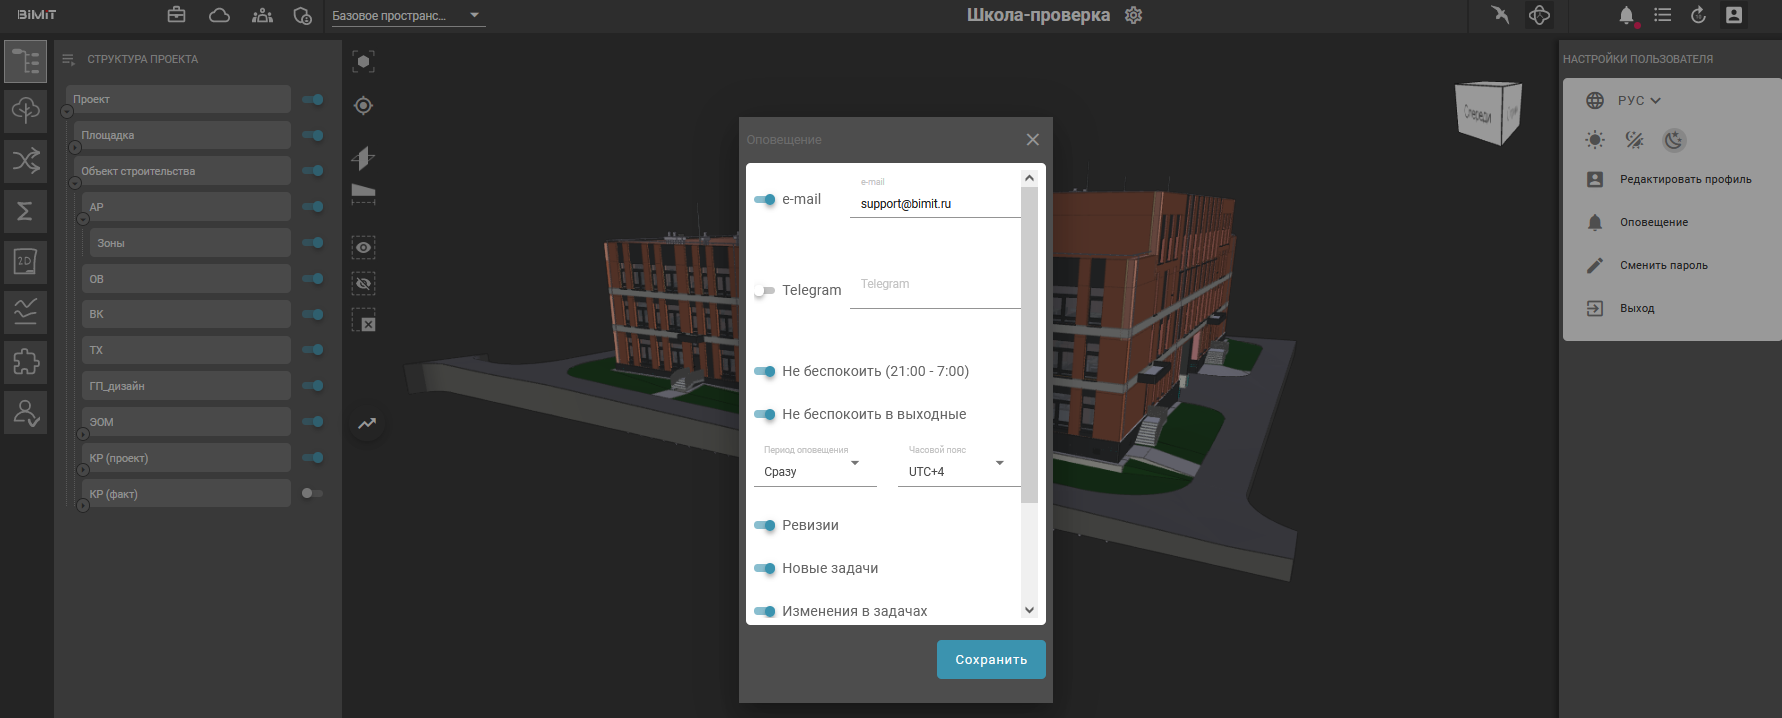
Task: Click the cloud icon in top bar
Action: click(x=219, y=15)
